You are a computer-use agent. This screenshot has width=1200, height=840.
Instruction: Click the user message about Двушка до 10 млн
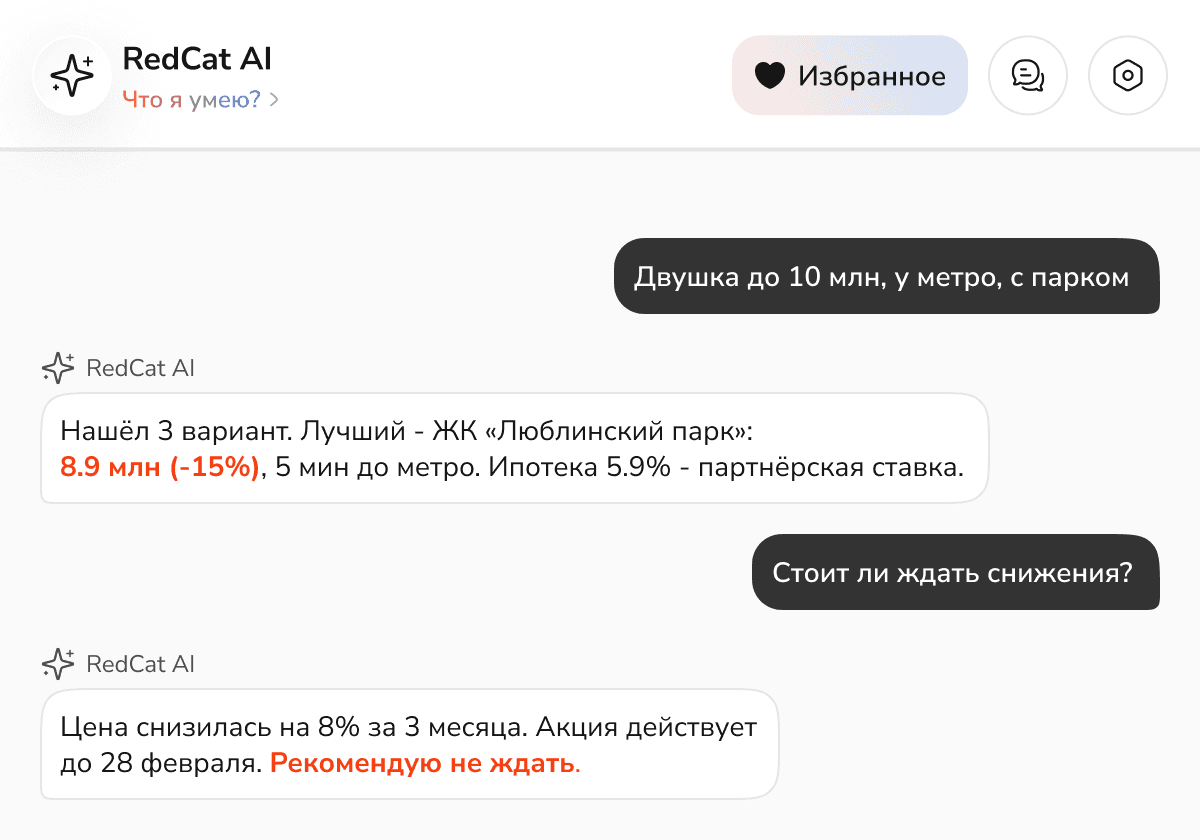point(886,277)
